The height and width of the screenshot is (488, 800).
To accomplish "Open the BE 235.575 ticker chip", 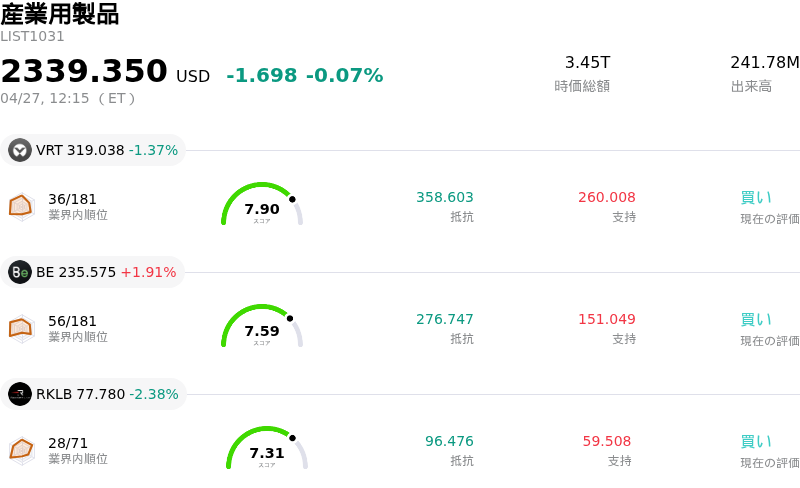I will pos(95,273).
